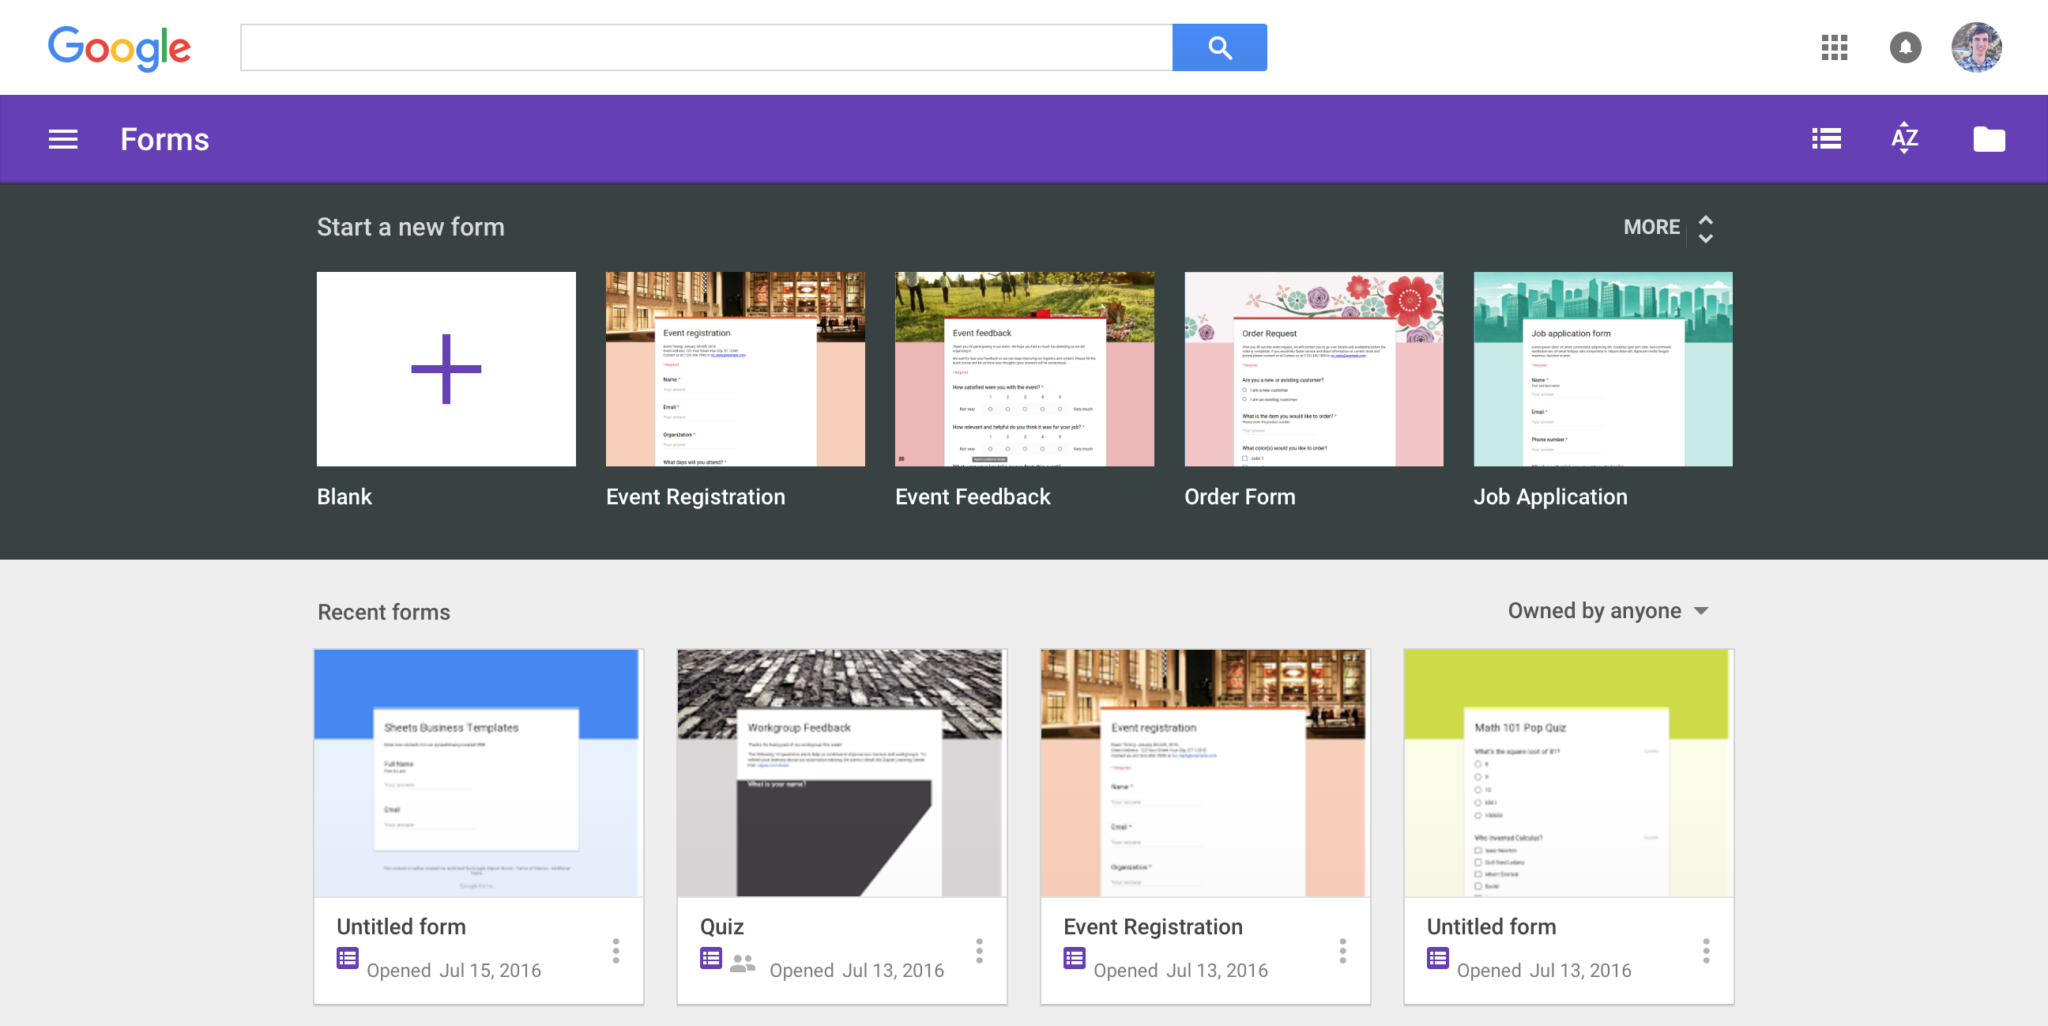The height and width of the screenshot is (1026, 2048).
Task: Open Sheets Business Templates form preview
Action: (477, 773)
